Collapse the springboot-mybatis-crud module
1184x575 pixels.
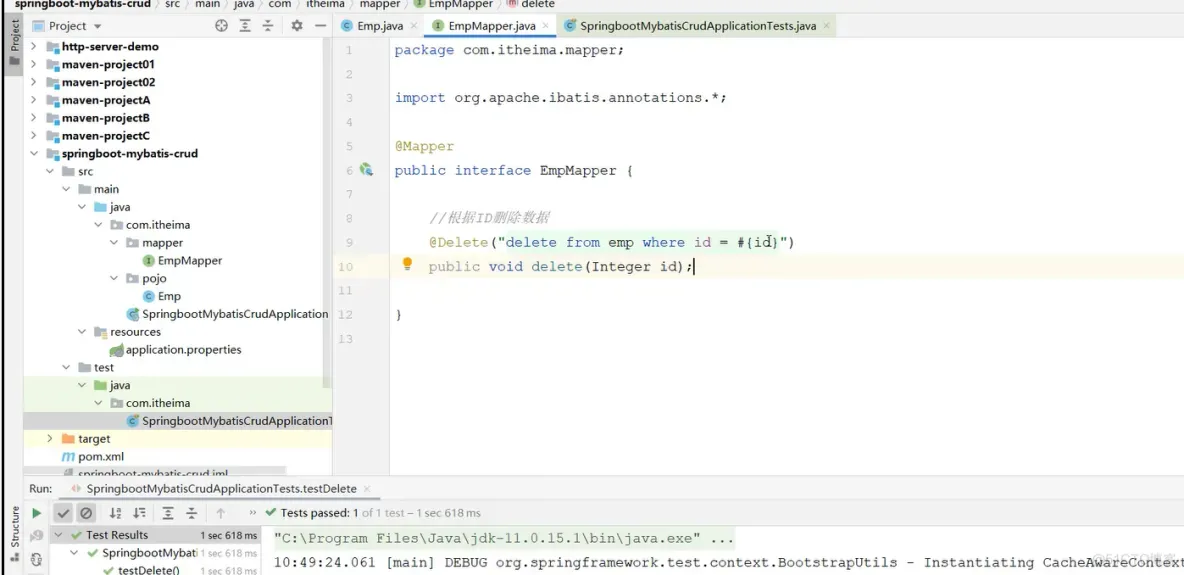coord(33,153)
